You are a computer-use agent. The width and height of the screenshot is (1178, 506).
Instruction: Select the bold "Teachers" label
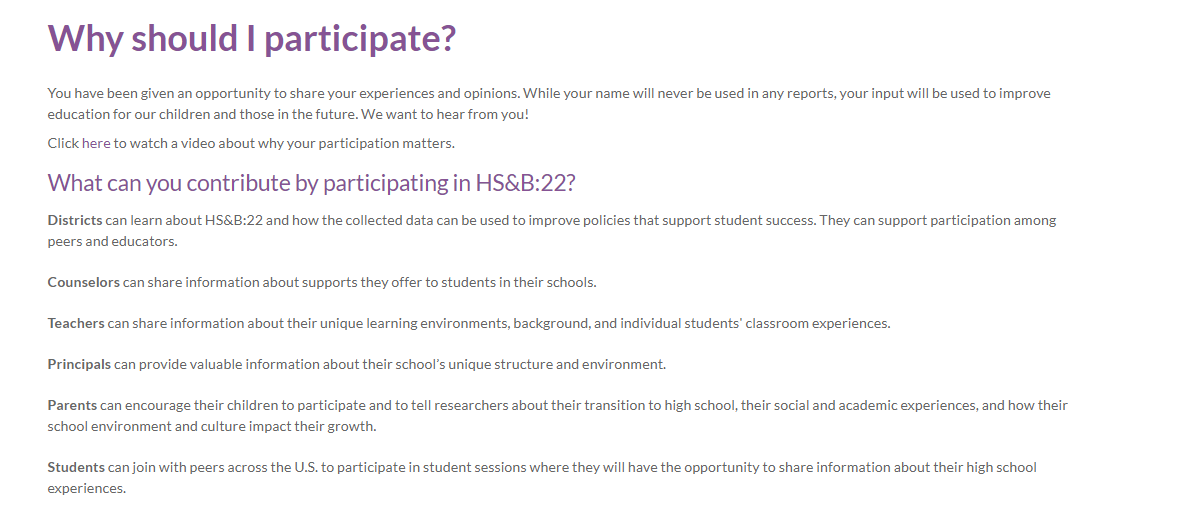click(76, 323)
